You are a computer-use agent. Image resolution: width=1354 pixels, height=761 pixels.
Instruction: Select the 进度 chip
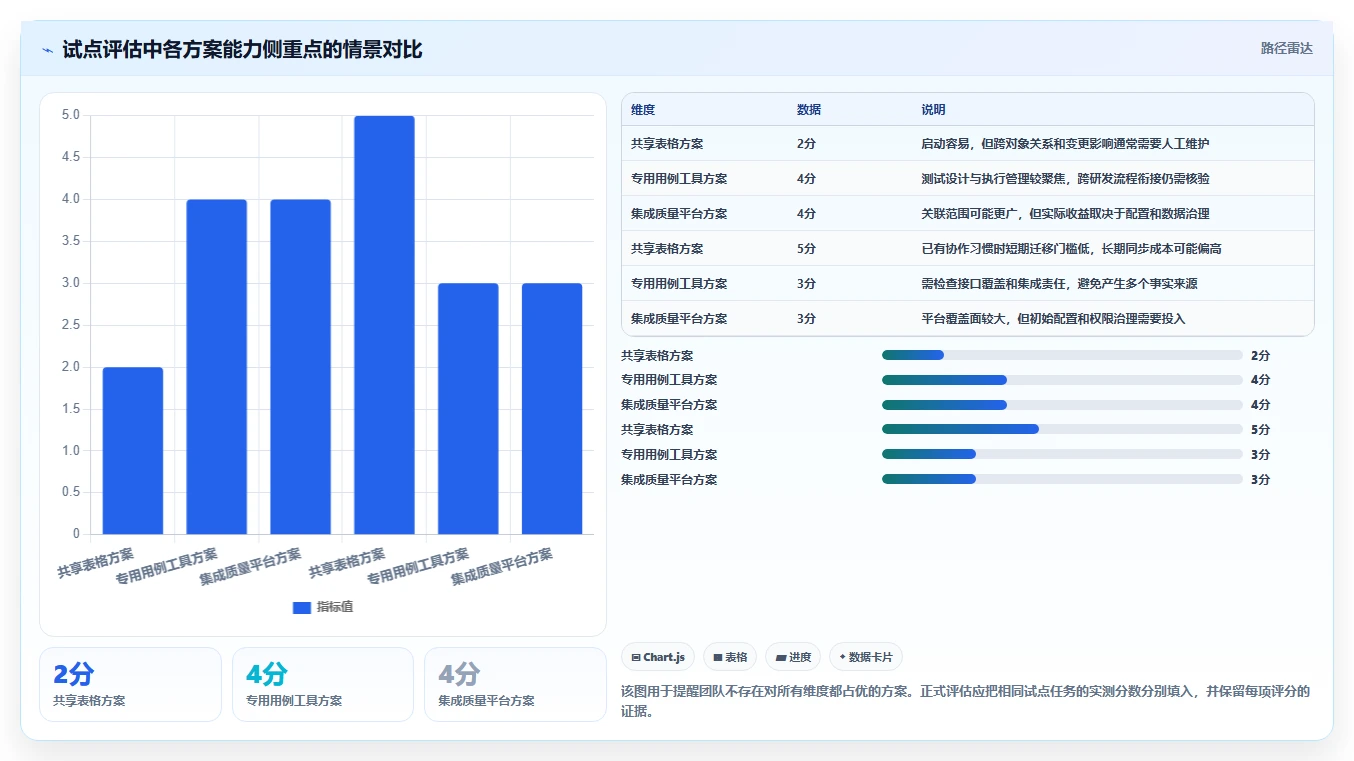coord(793,657)
